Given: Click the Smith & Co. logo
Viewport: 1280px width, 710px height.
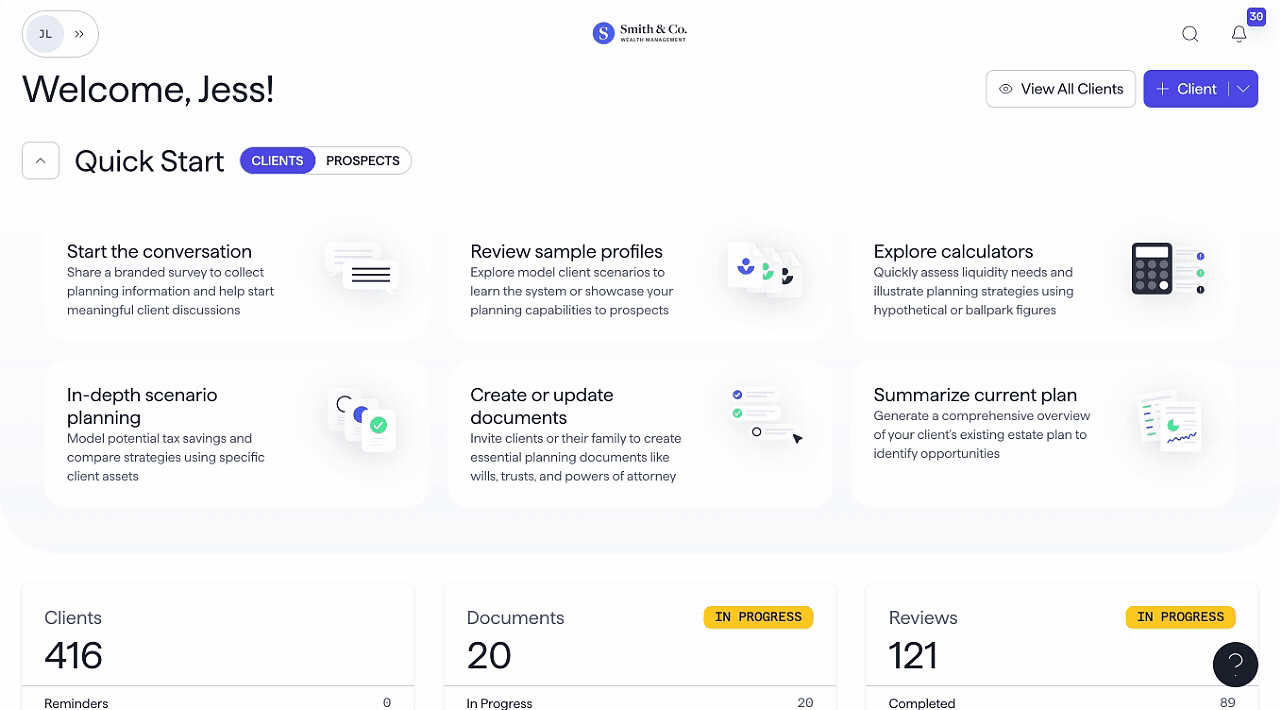Looking at the screenshot, I should point(640,33).
